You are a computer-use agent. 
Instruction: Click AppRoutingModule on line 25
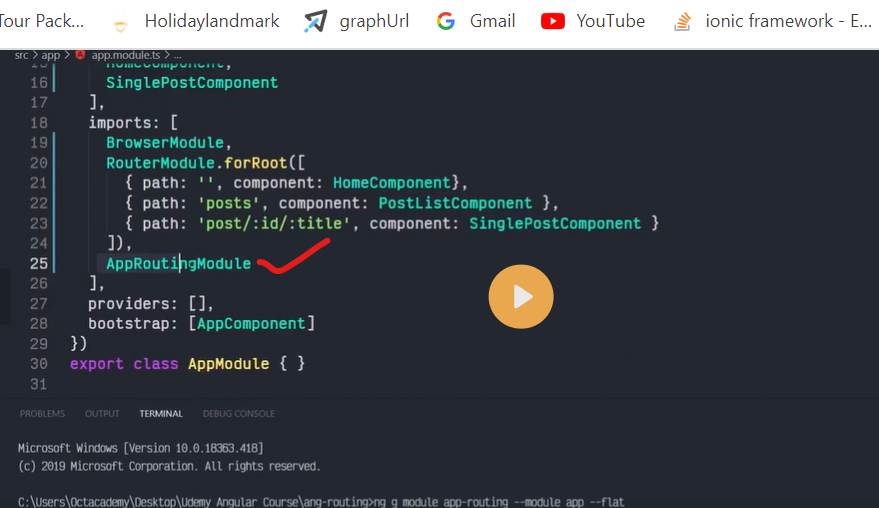click(x=179, y=263)
